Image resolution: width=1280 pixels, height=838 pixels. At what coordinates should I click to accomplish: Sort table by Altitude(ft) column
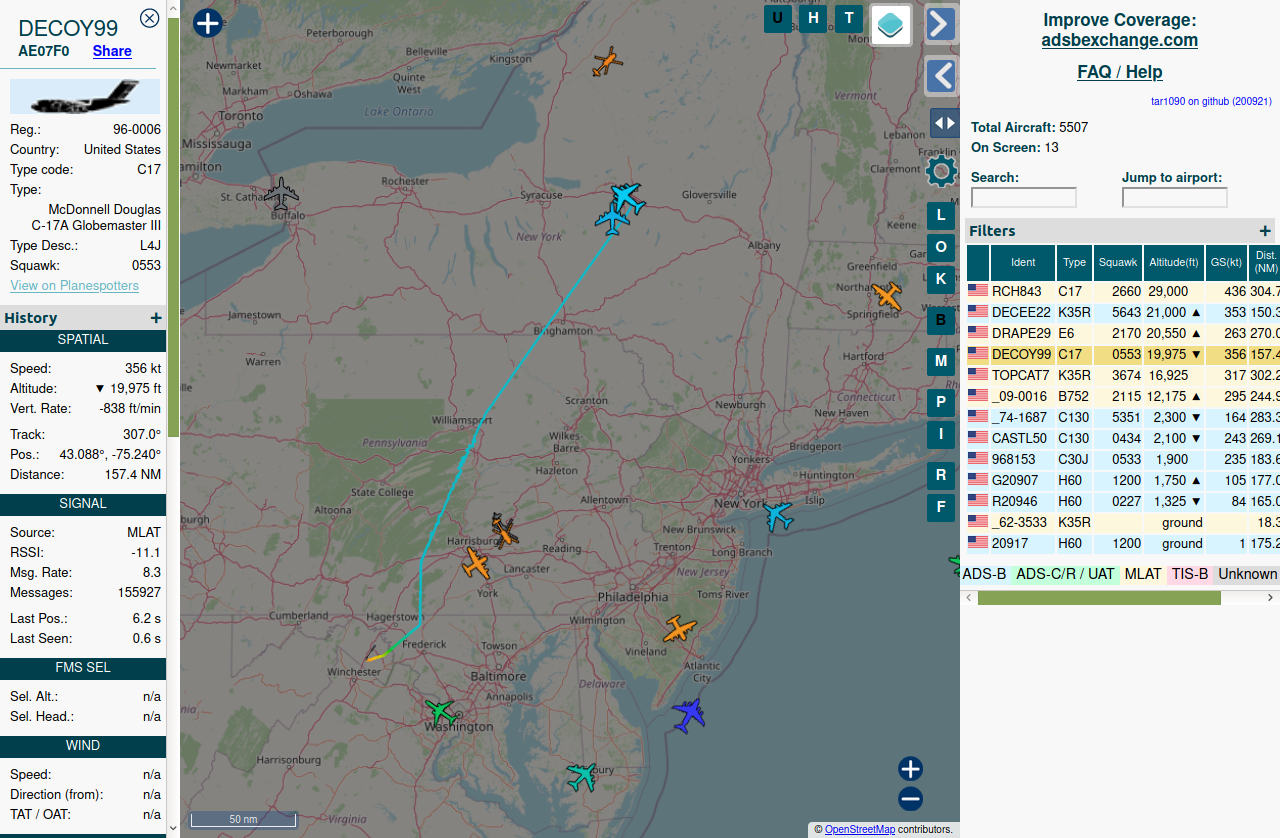1174,263
